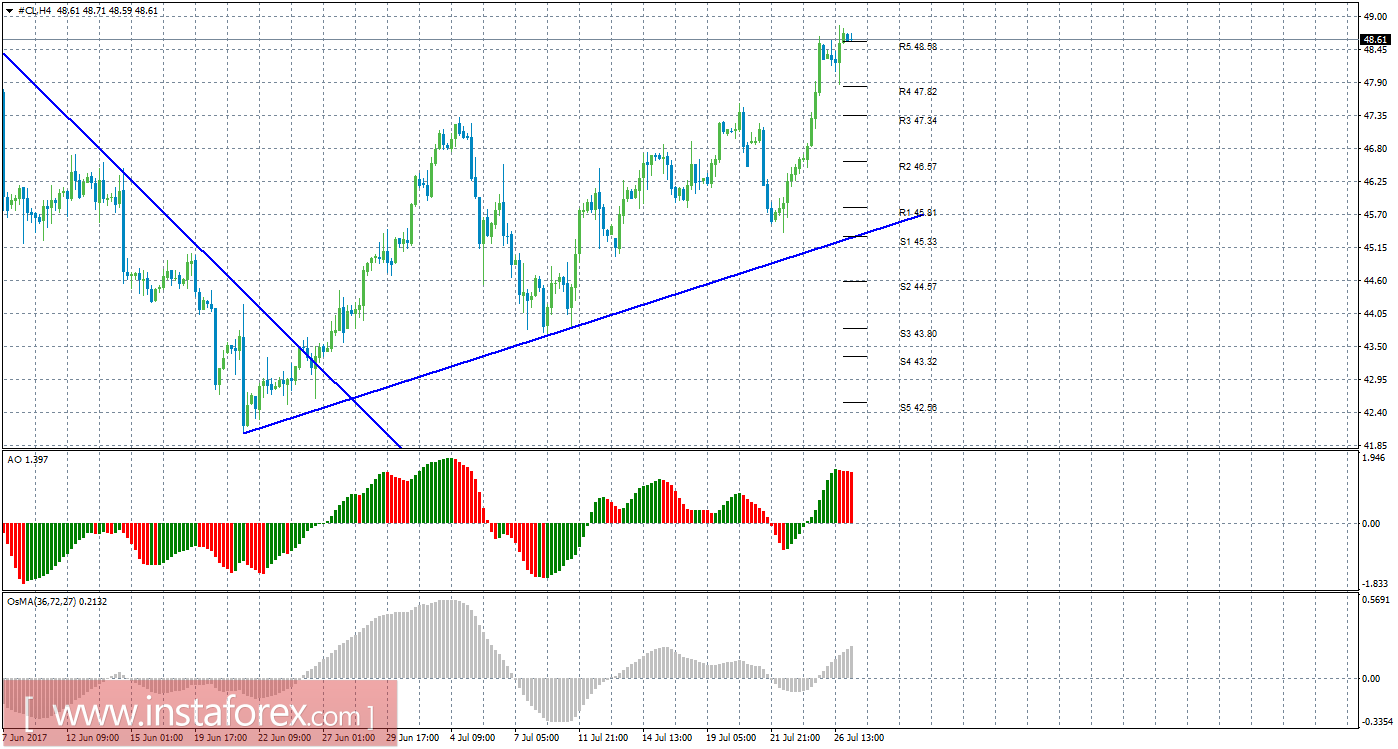1398x749 pixels.
Task: Click the R5 48.58 pivot label
Action: (918, 47)
